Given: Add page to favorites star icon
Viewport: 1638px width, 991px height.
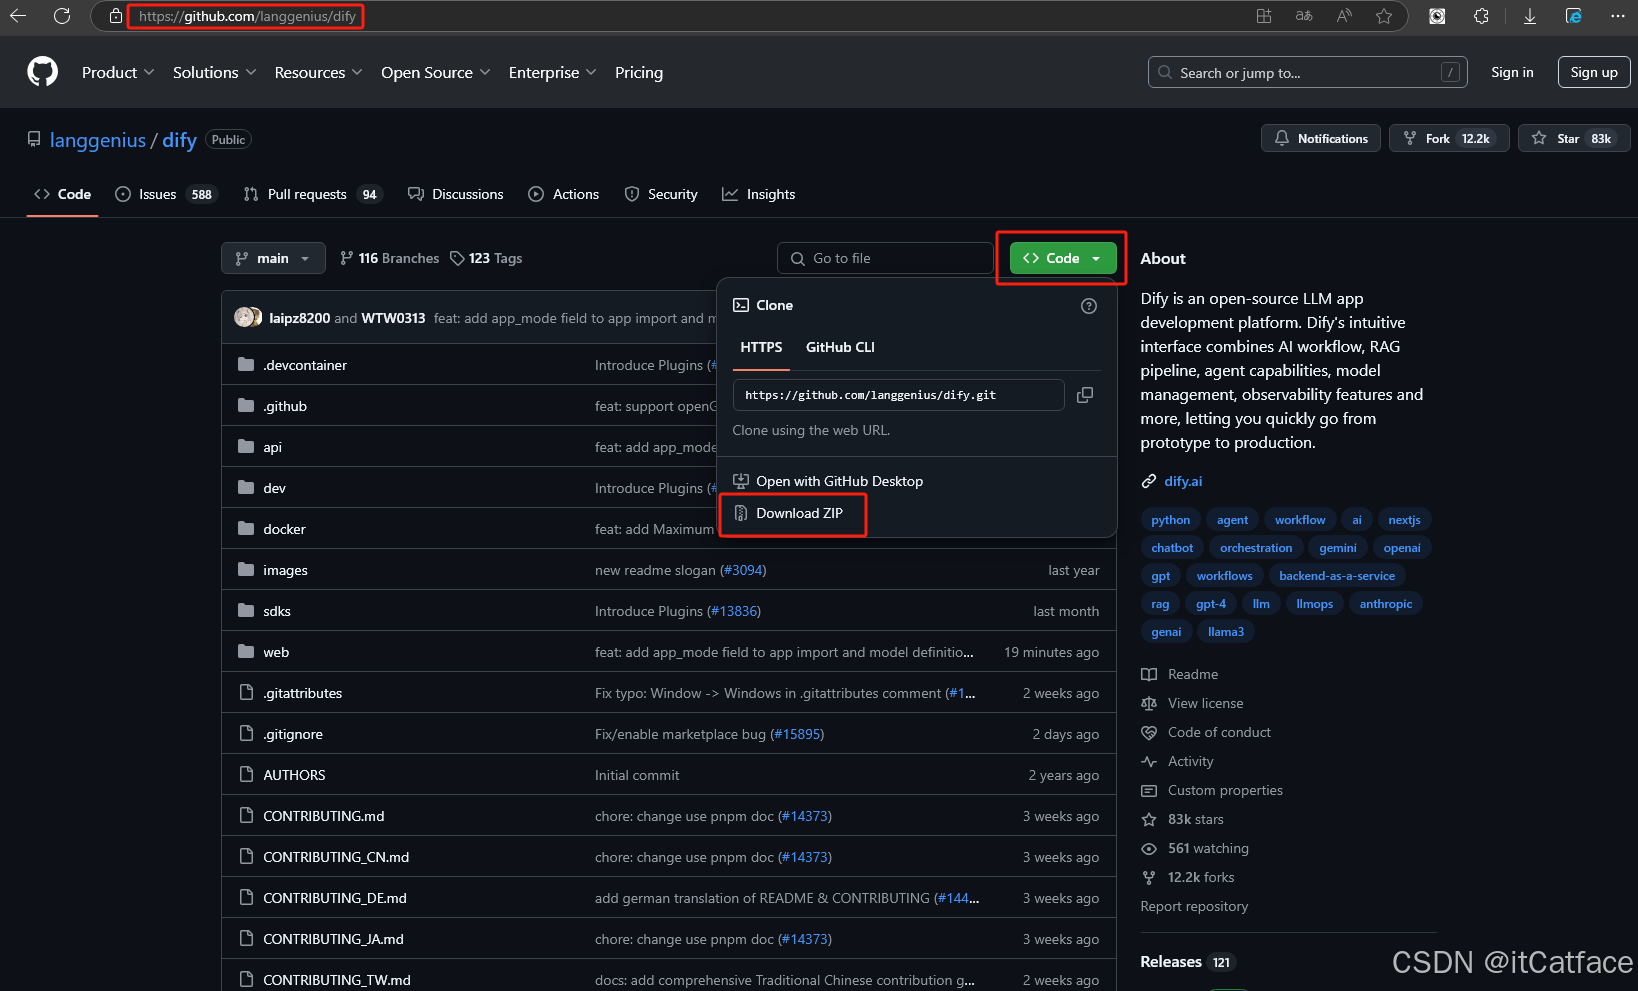Looking at the screenshot, I should pos(1384,16).
